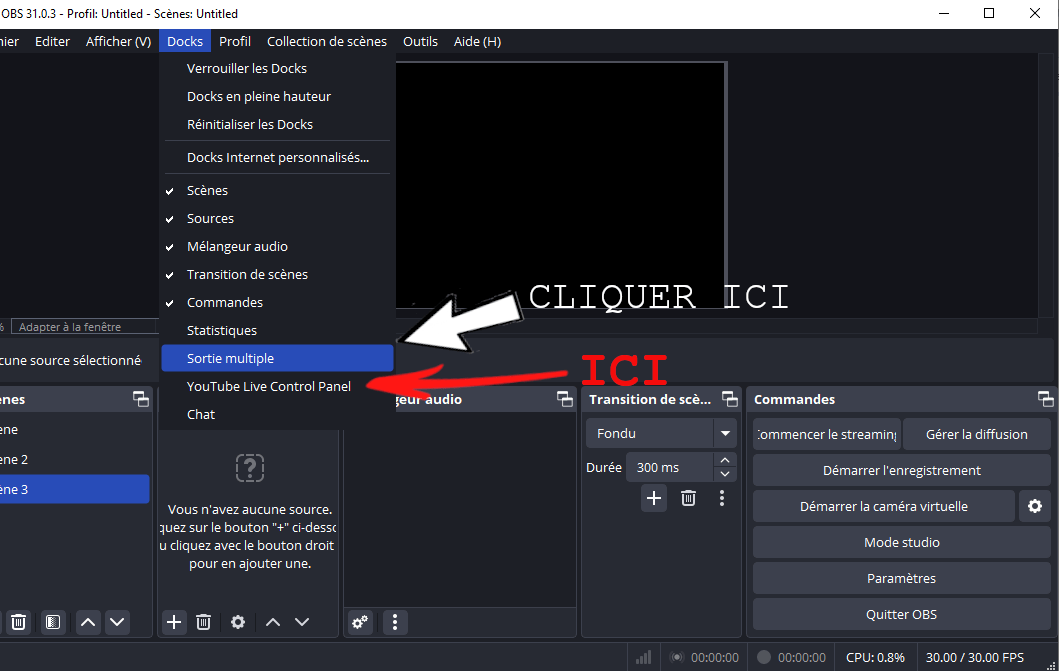
Task: Undock the Commandes panel
Action: point(1044,399)
